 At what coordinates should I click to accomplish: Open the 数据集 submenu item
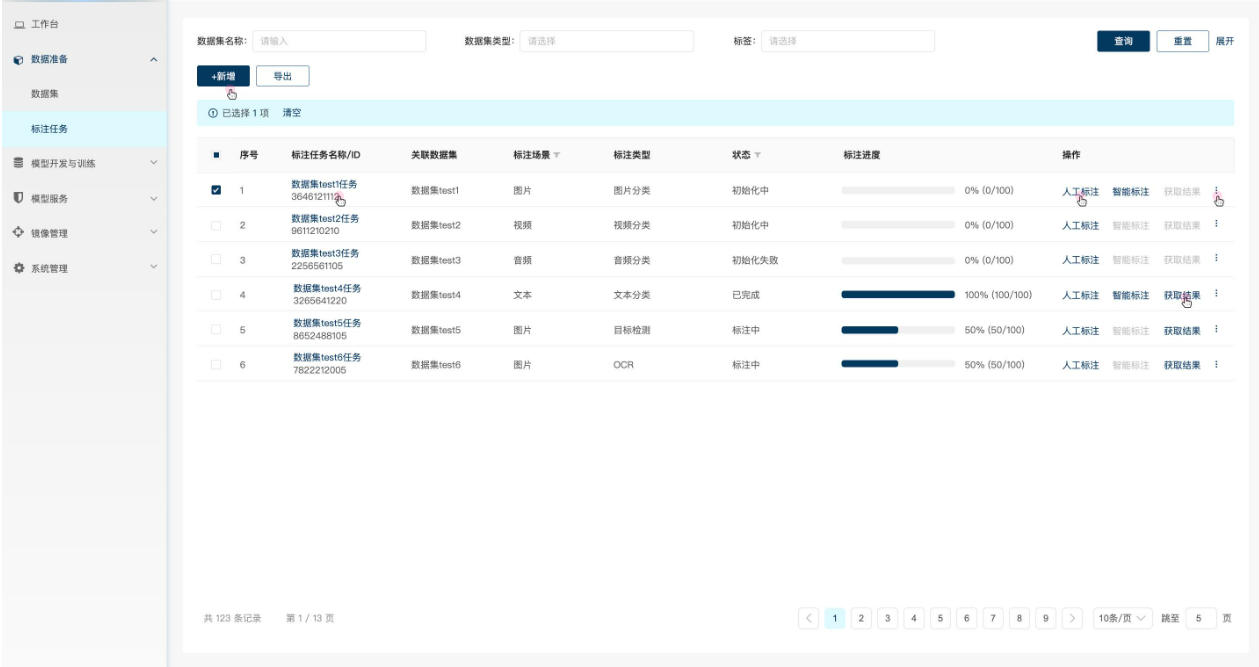[44, 94]
